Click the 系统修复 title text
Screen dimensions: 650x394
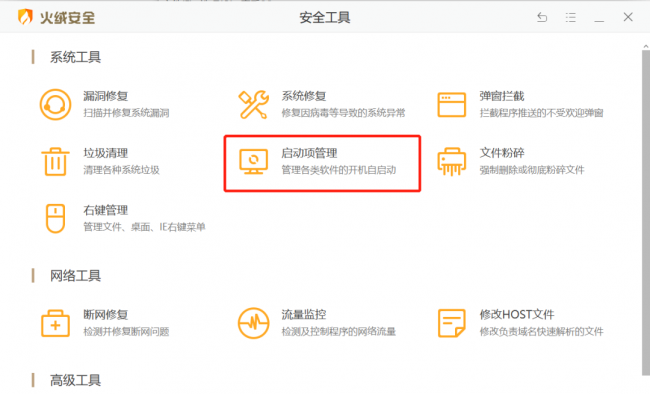[304, 96]
